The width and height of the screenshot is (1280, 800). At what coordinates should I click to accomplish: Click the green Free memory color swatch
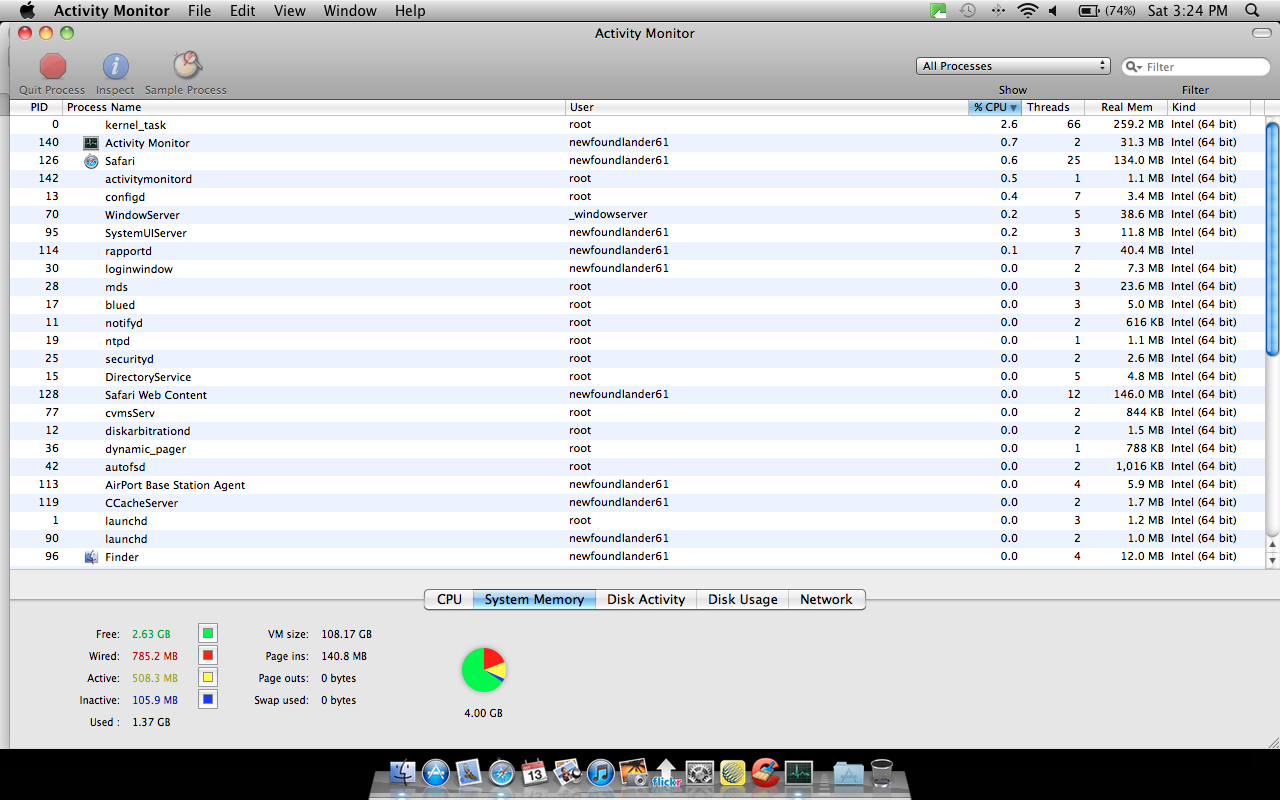207,633
